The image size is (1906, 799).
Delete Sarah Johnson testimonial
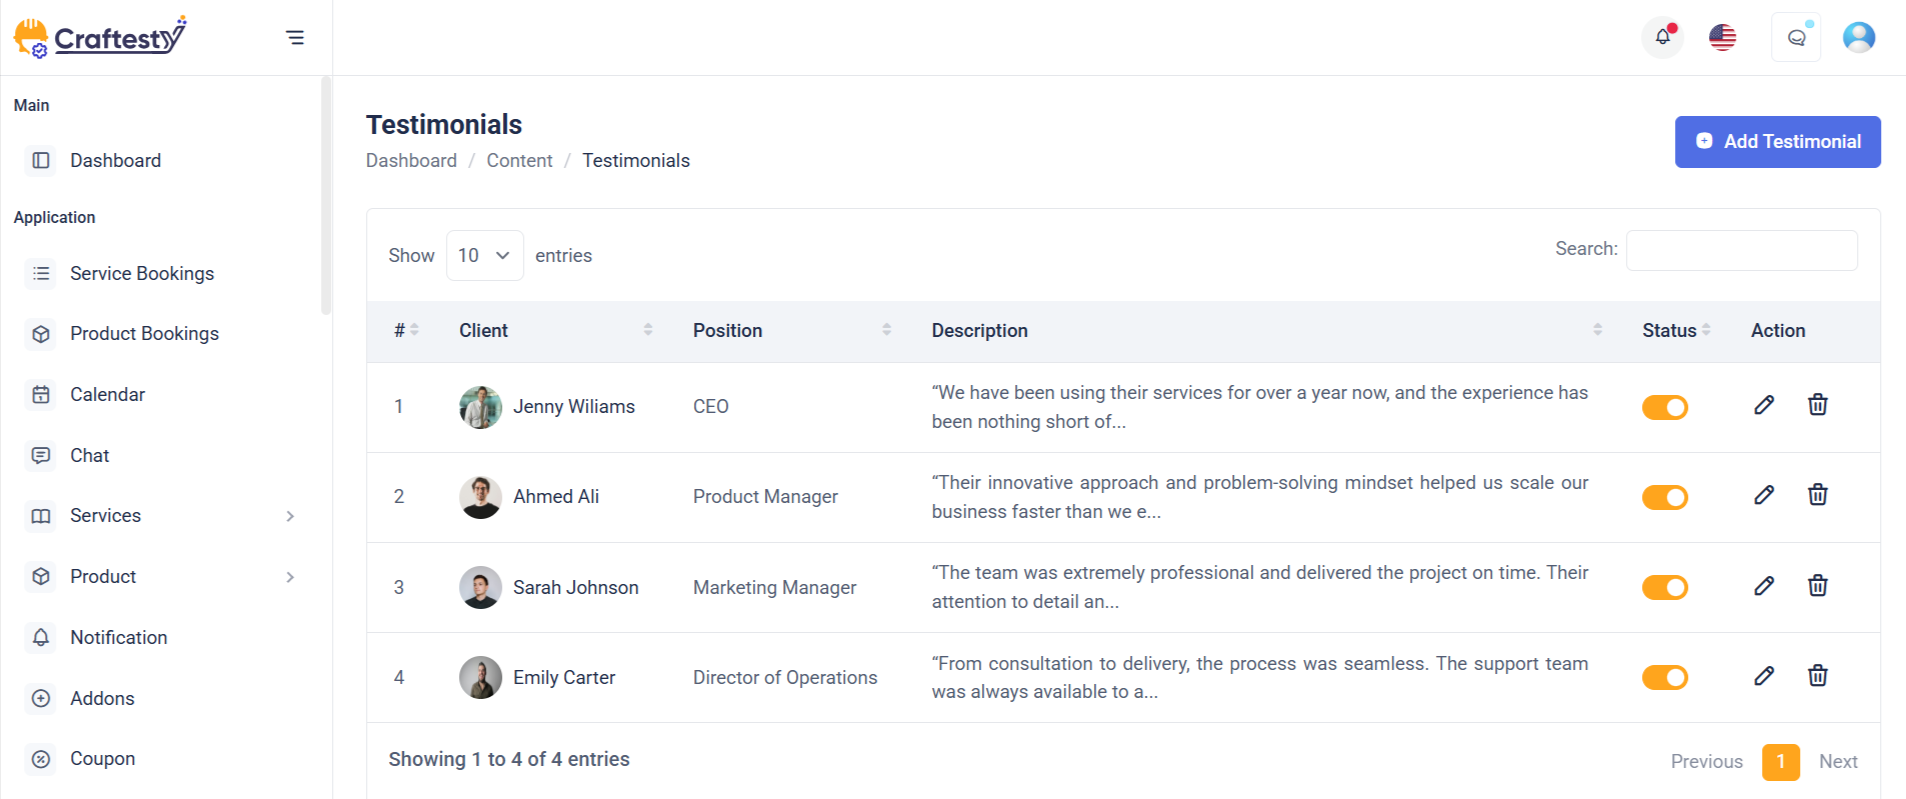(1818, 586)
